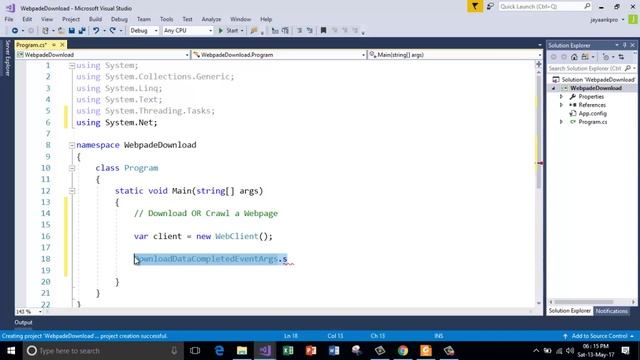This screenshot has height=360, width=640.
Task: Collapse the Main method code block
Action: point(72,191)
